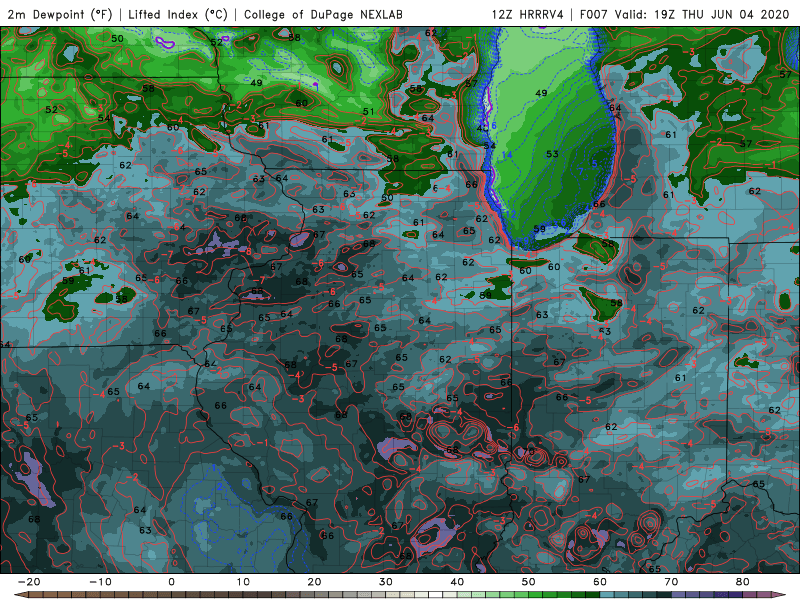
Task: Click the '51' dewpoint value on the map
Action: tap(368, 111)
